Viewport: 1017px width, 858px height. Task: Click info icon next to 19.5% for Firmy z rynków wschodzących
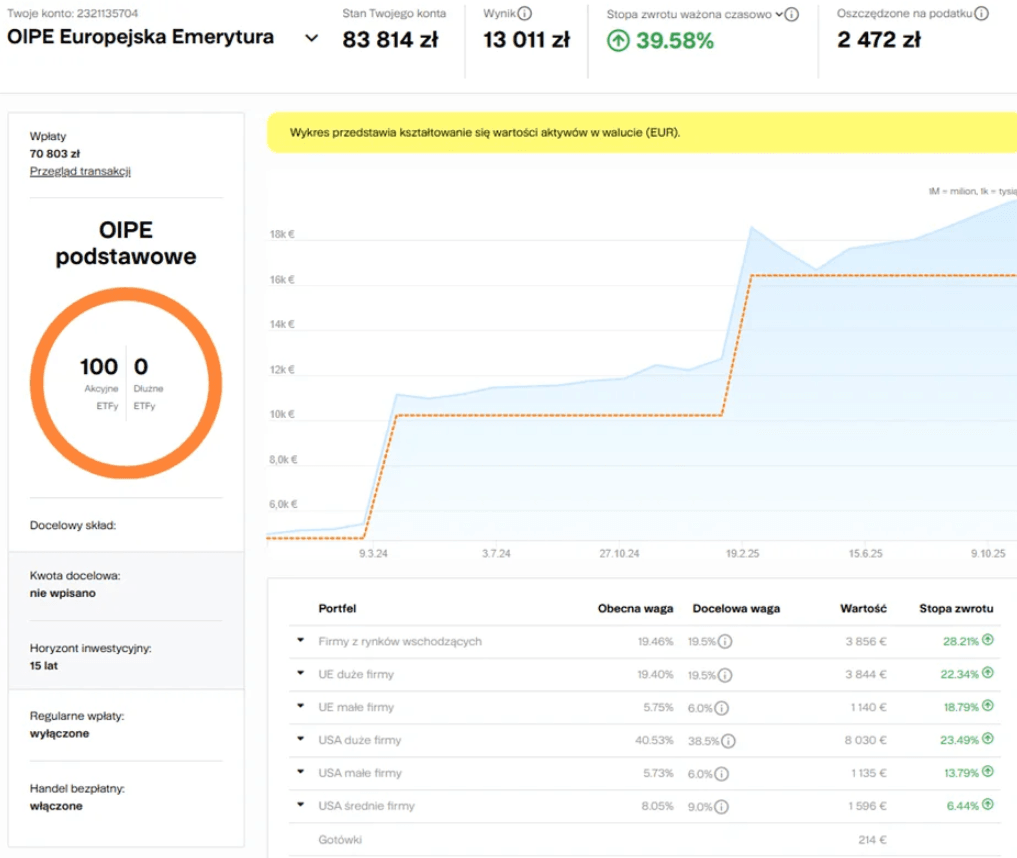coord(725,641)
